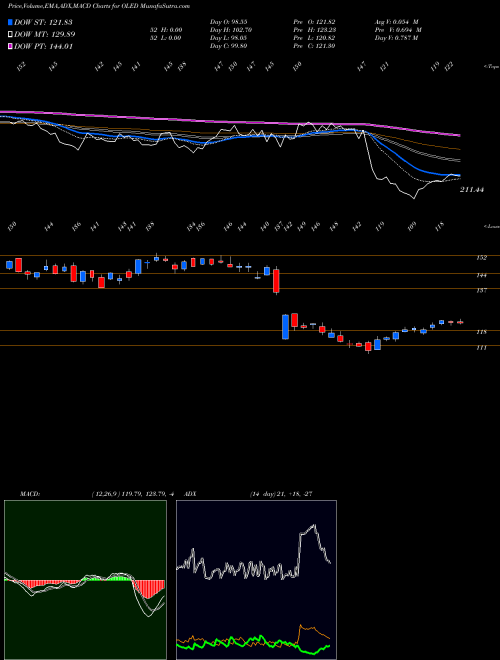The image size is (500, 660).
Task: Click the 118 price level label
Action: 482,332
